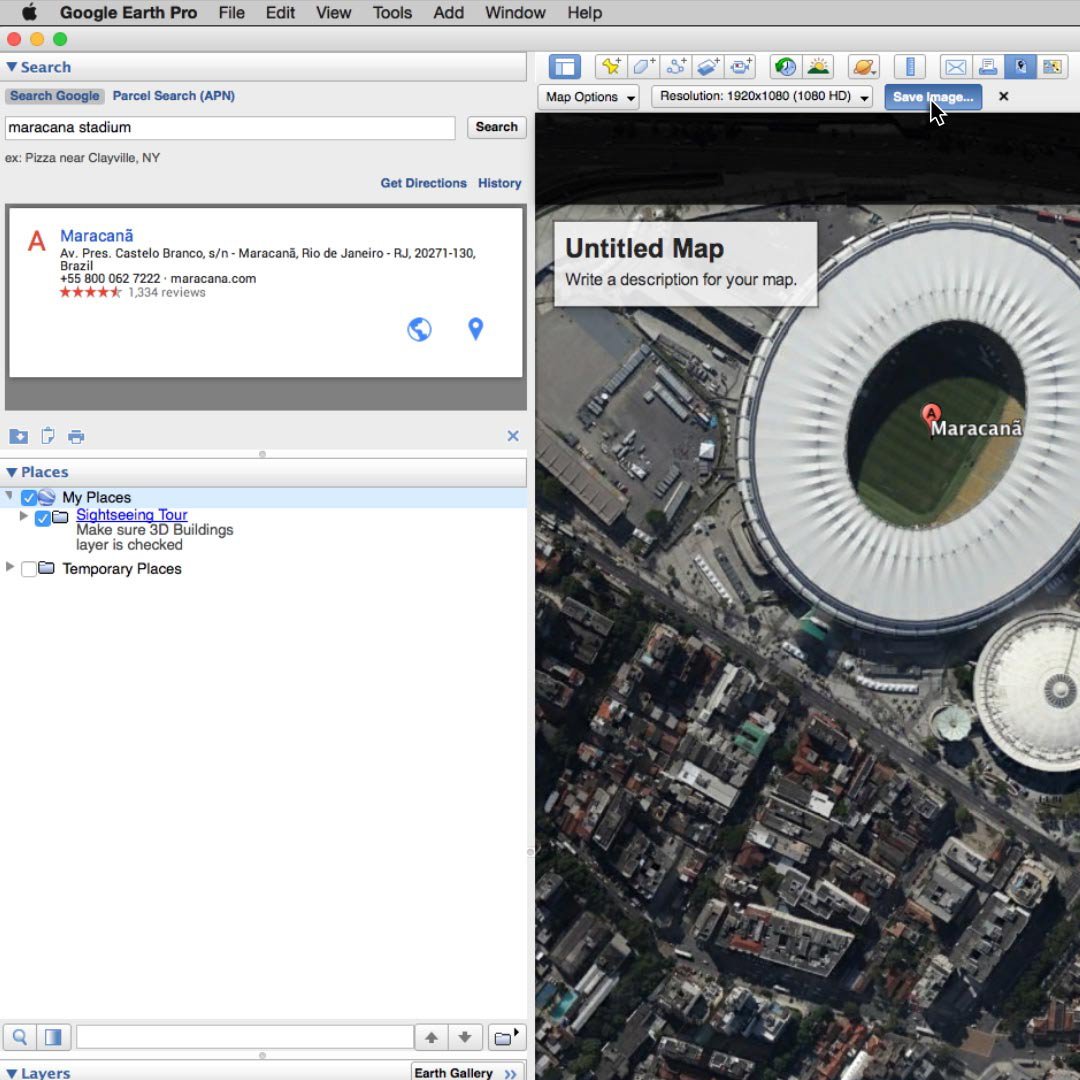Copy search results to My Places folder icon
This screenshot has width=1080, height=1080.
pyautogui.click(x=19, y=436)
